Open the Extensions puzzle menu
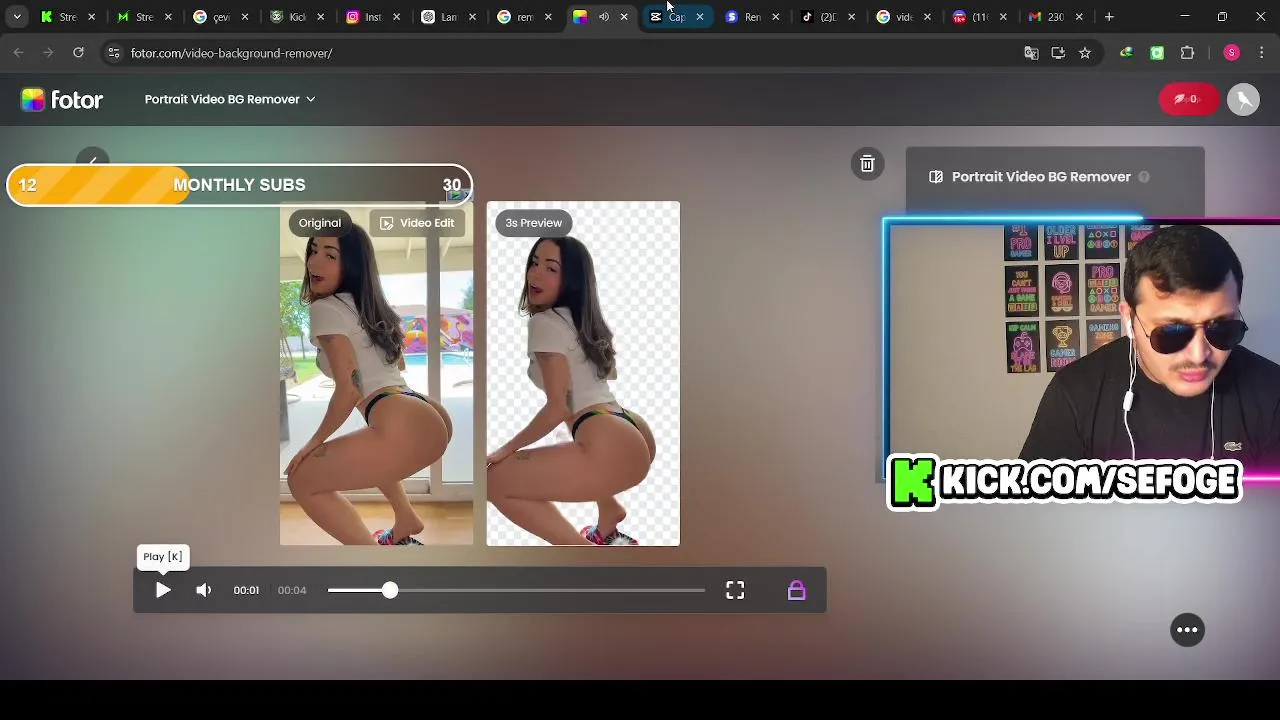Image resolution: width=1280 pixels, height=720 pixels. tap(1188, 53)
